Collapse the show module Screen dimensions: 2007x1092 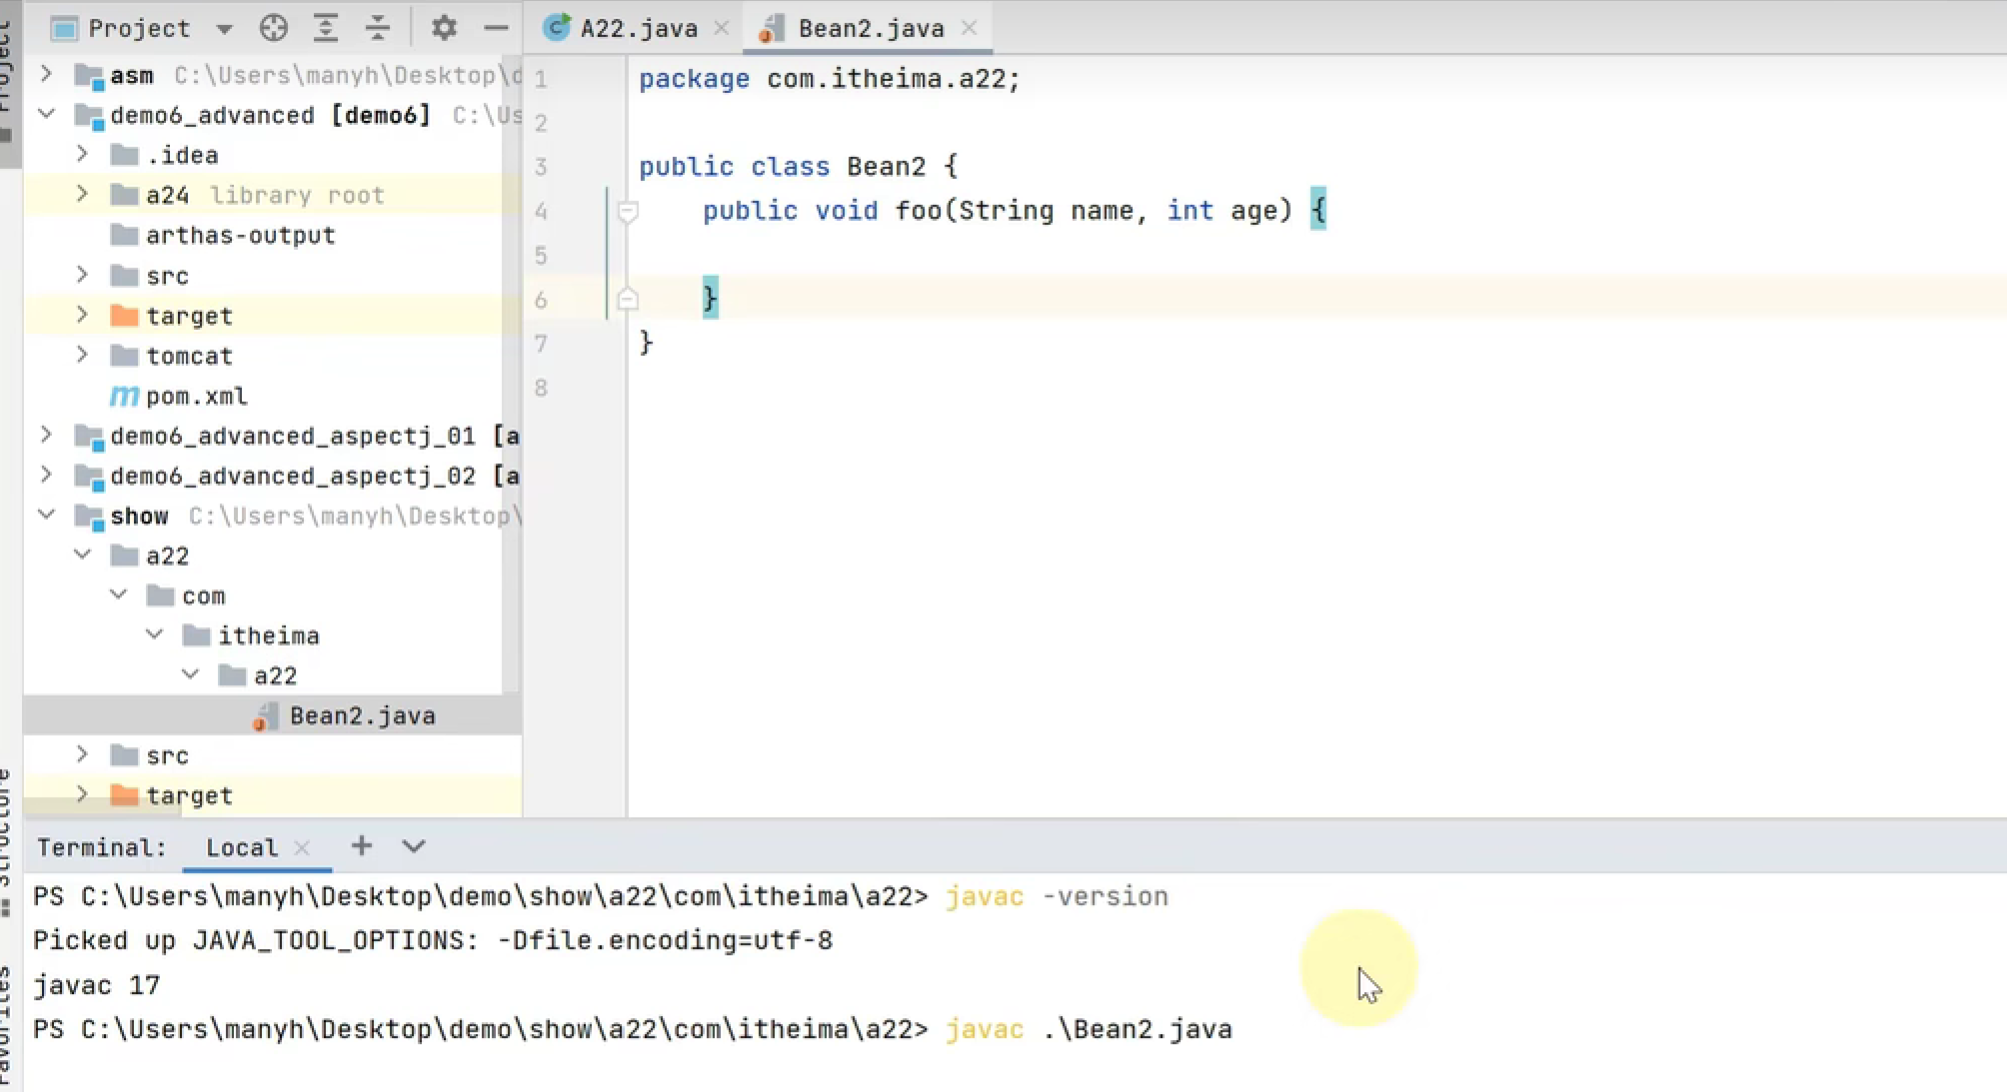click(46, 515)
